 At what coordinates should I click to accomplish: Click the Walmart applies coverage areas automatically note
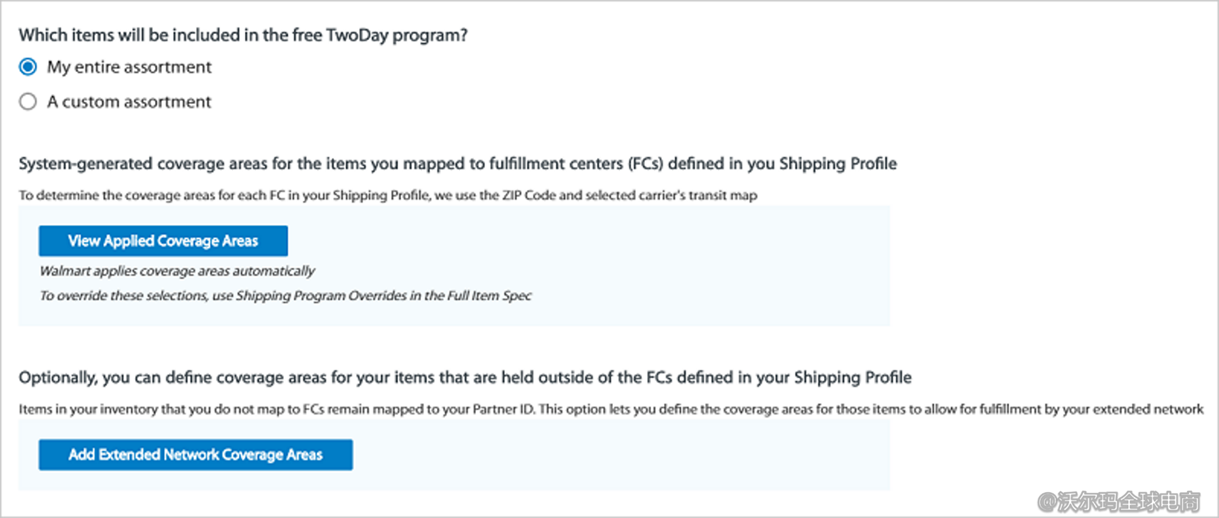[x=177, y=271]
